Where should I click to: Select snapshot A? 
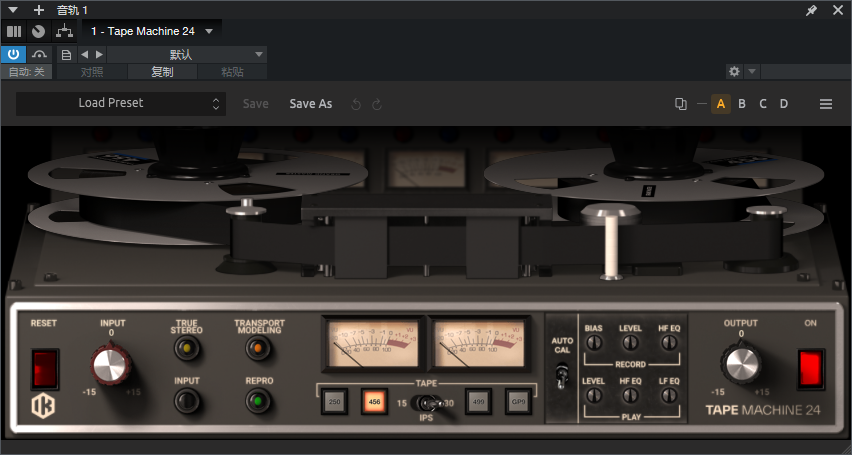pyautogui.click(x=721, y=104)
